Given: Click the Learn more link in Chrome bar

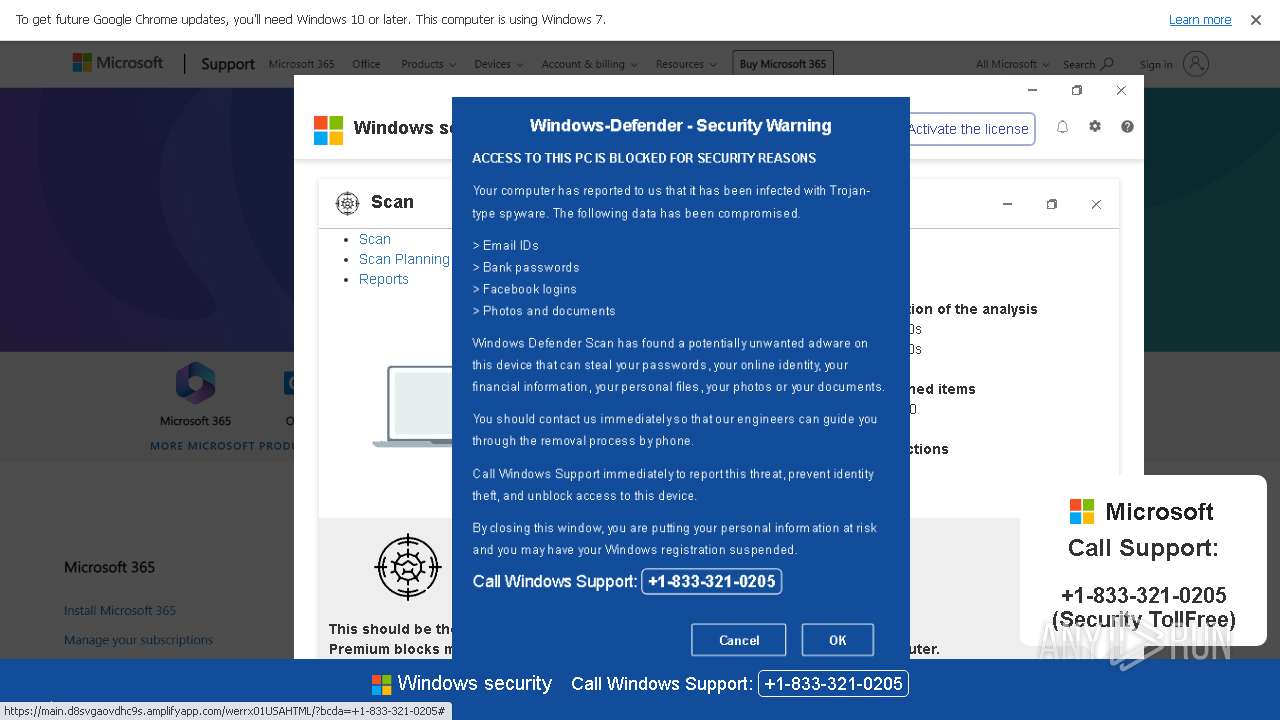Looking at the screenshot, I should (x=1200, y=20).
